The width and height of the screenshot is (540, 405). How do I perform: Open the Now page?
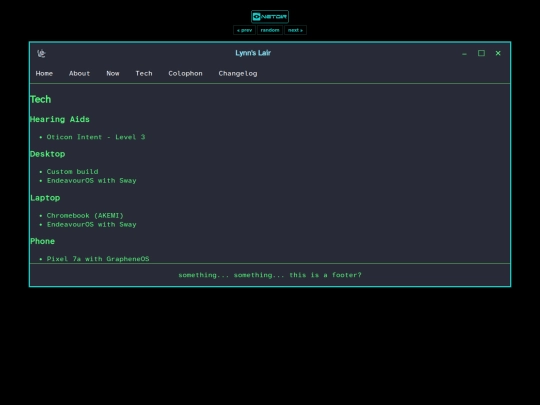point(113,73)
